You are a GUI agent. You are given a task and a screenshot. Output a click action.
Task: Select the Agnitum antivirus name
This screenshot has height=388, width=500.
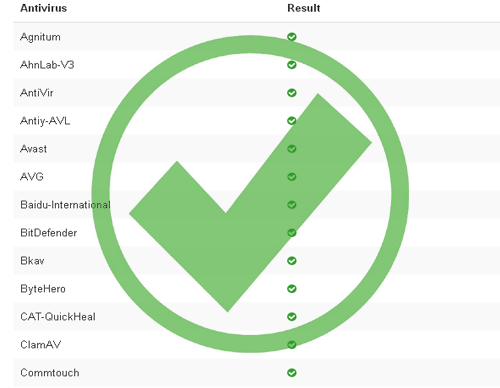[x=40, y=37]
